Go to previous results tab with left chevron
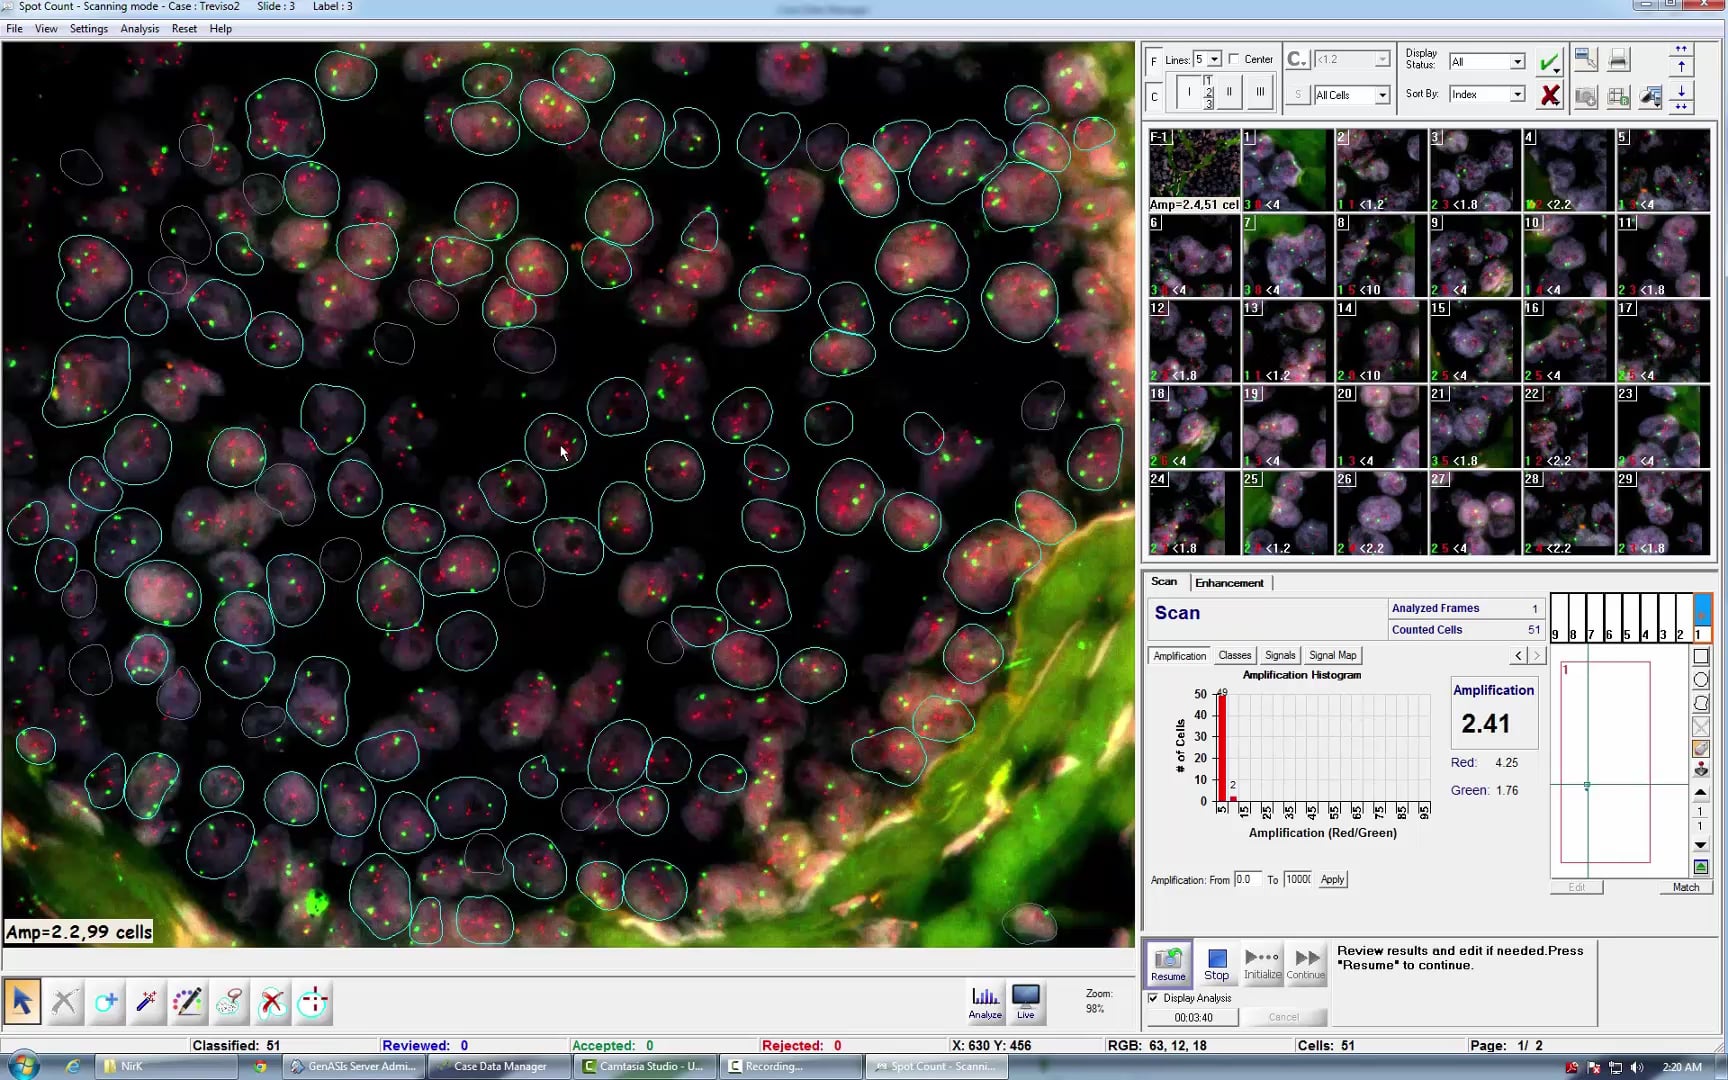 point(1519,656)
